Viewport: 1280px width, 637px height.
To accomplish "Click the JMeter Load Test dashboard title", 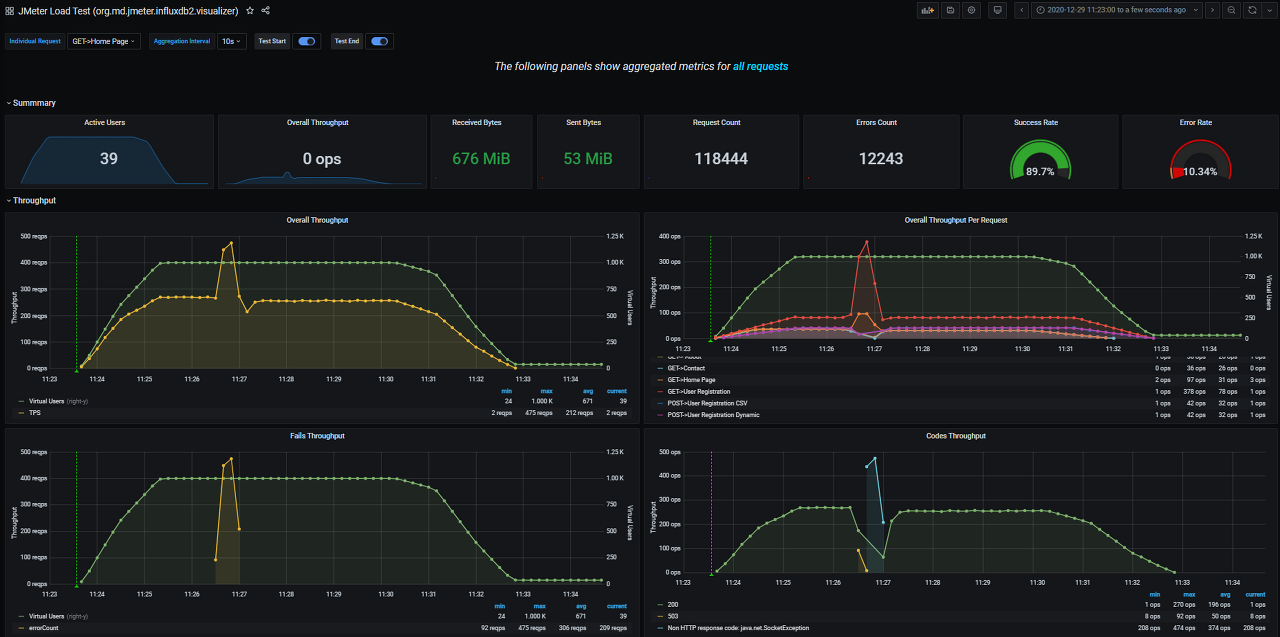I will [128, 10].
